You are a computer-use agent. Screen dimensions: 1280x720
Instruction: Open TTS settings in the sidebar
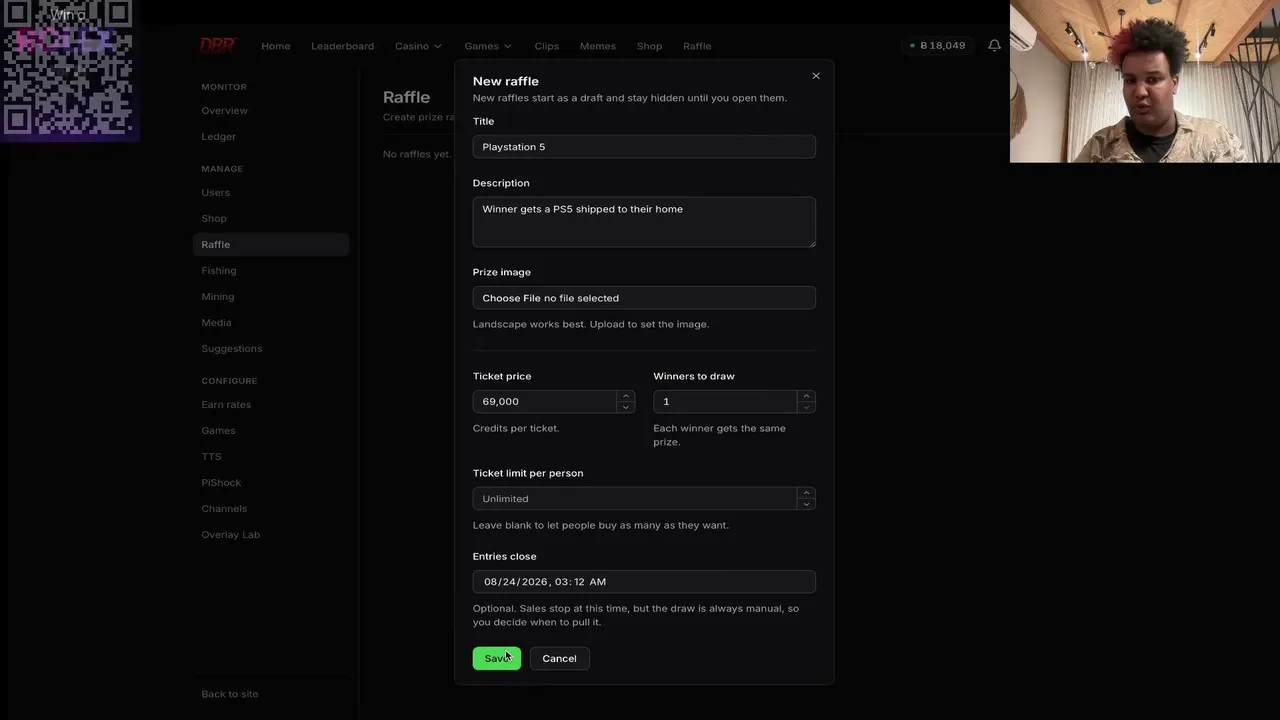[x=211, y=457]
